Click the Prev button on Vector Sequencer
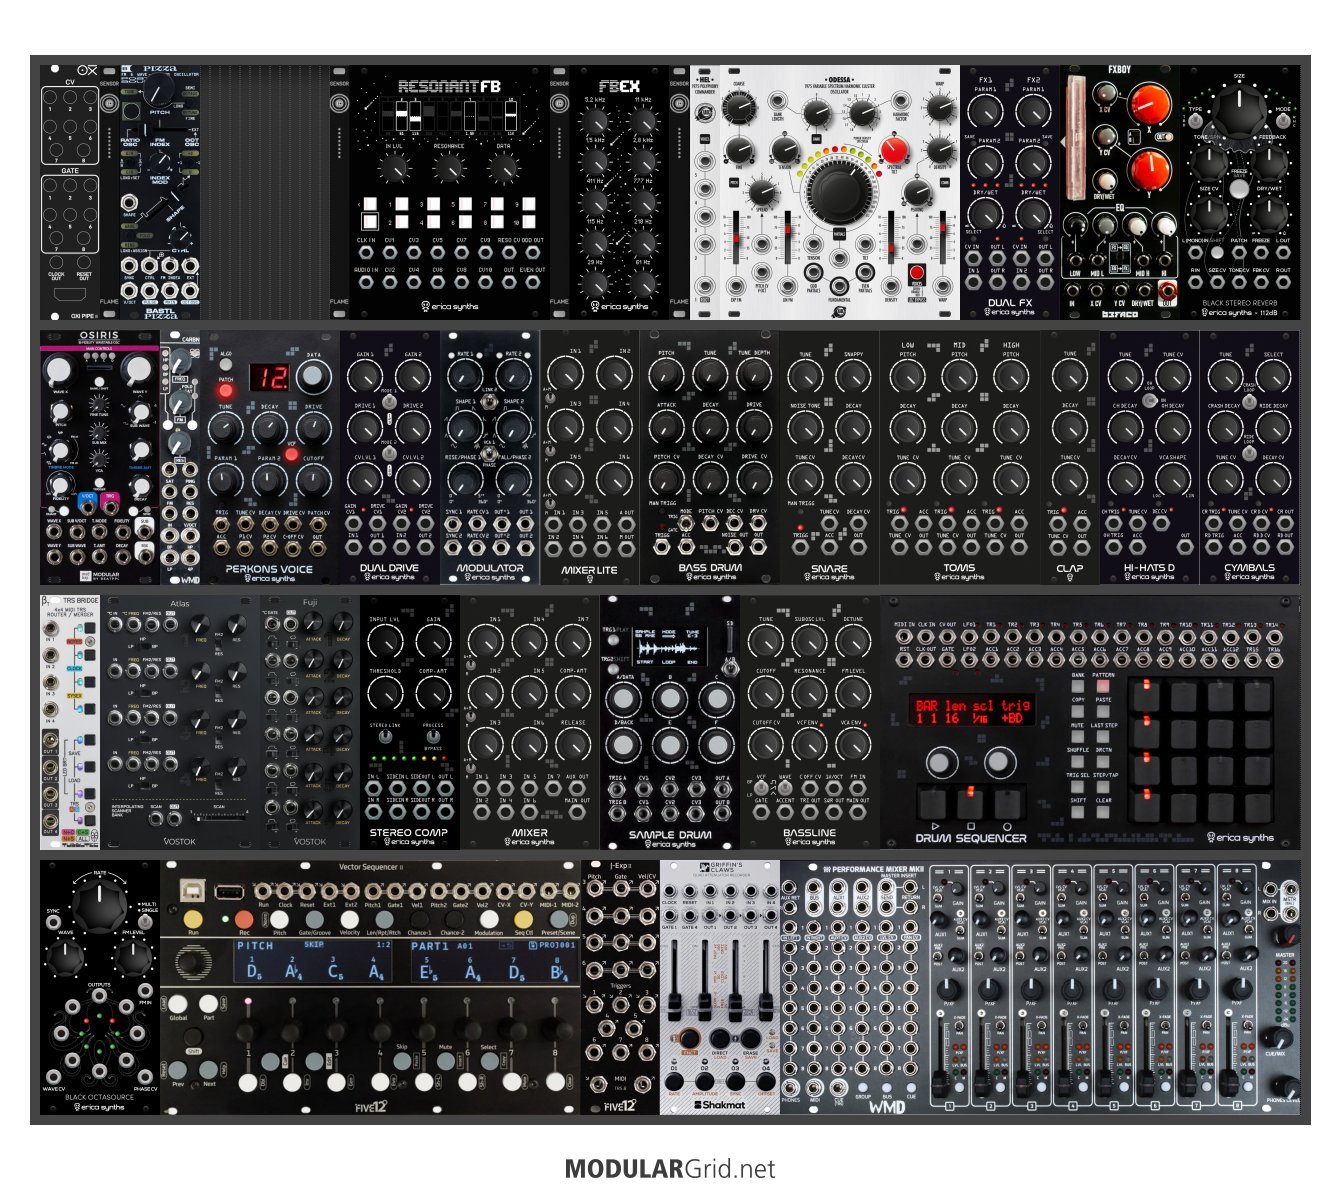1341x1190 pixels. coord(179,1070)
